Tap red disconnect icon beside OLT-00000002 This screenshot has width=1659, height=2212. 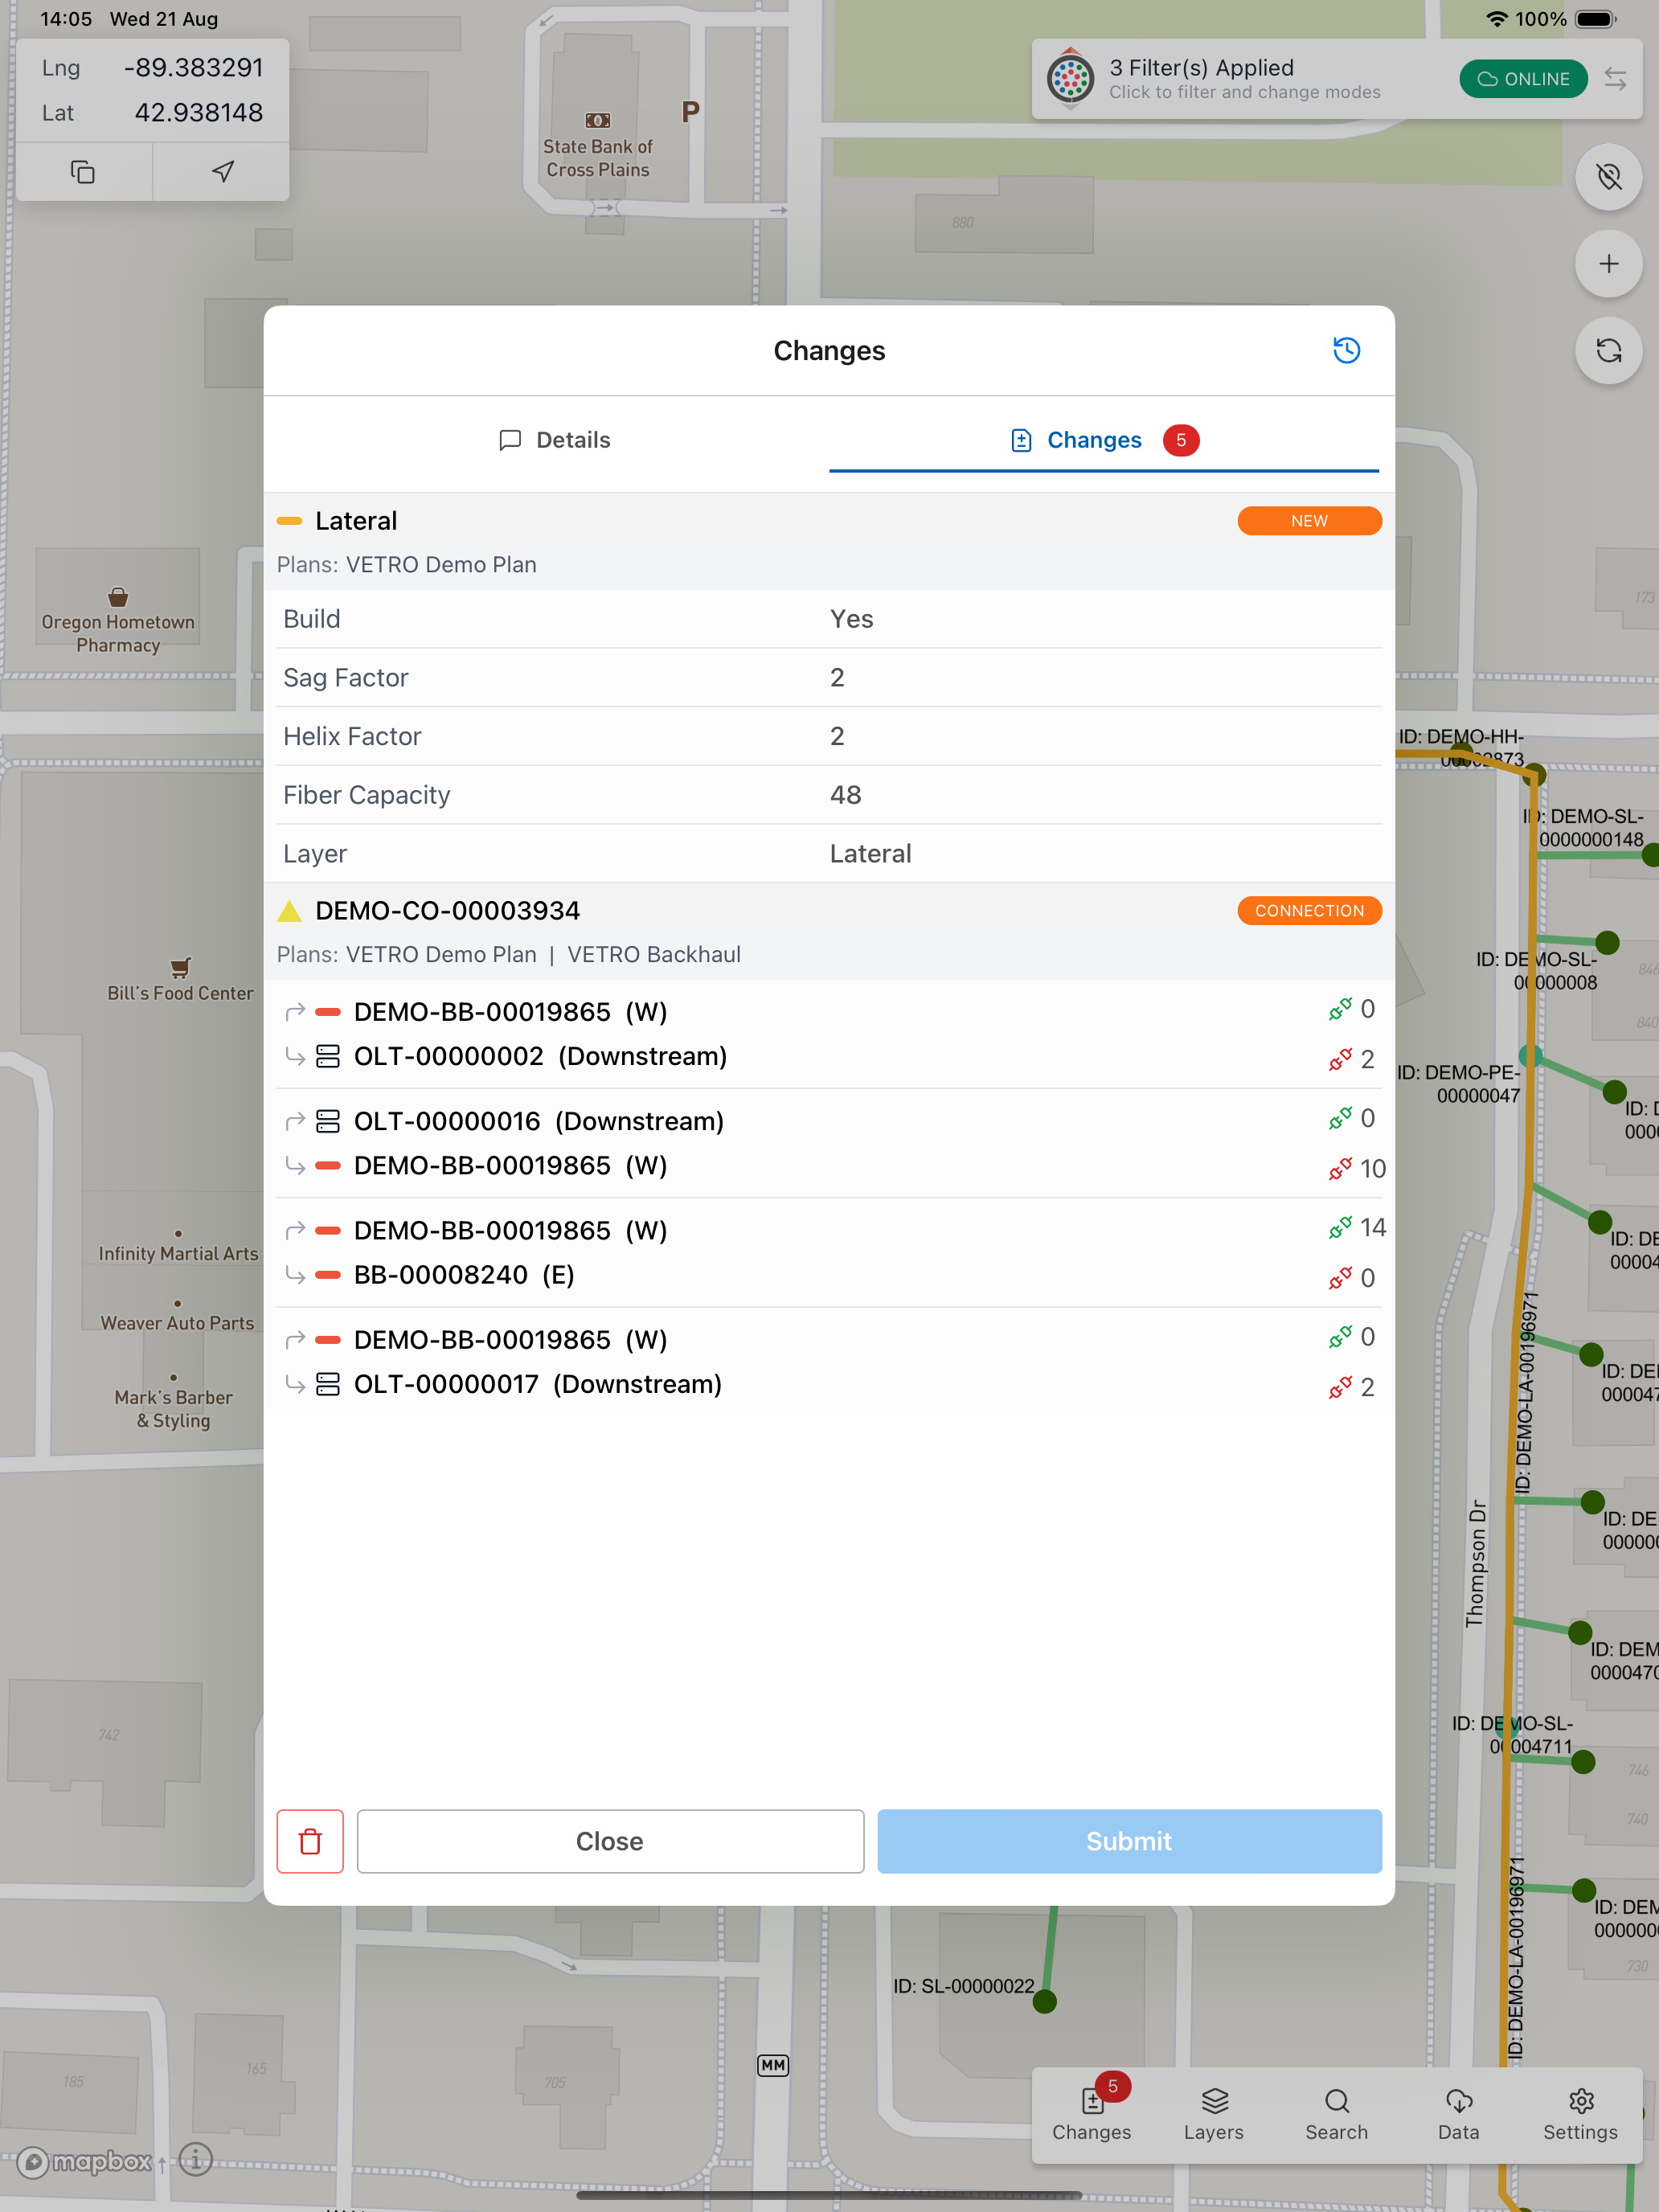(1340, 1059)
